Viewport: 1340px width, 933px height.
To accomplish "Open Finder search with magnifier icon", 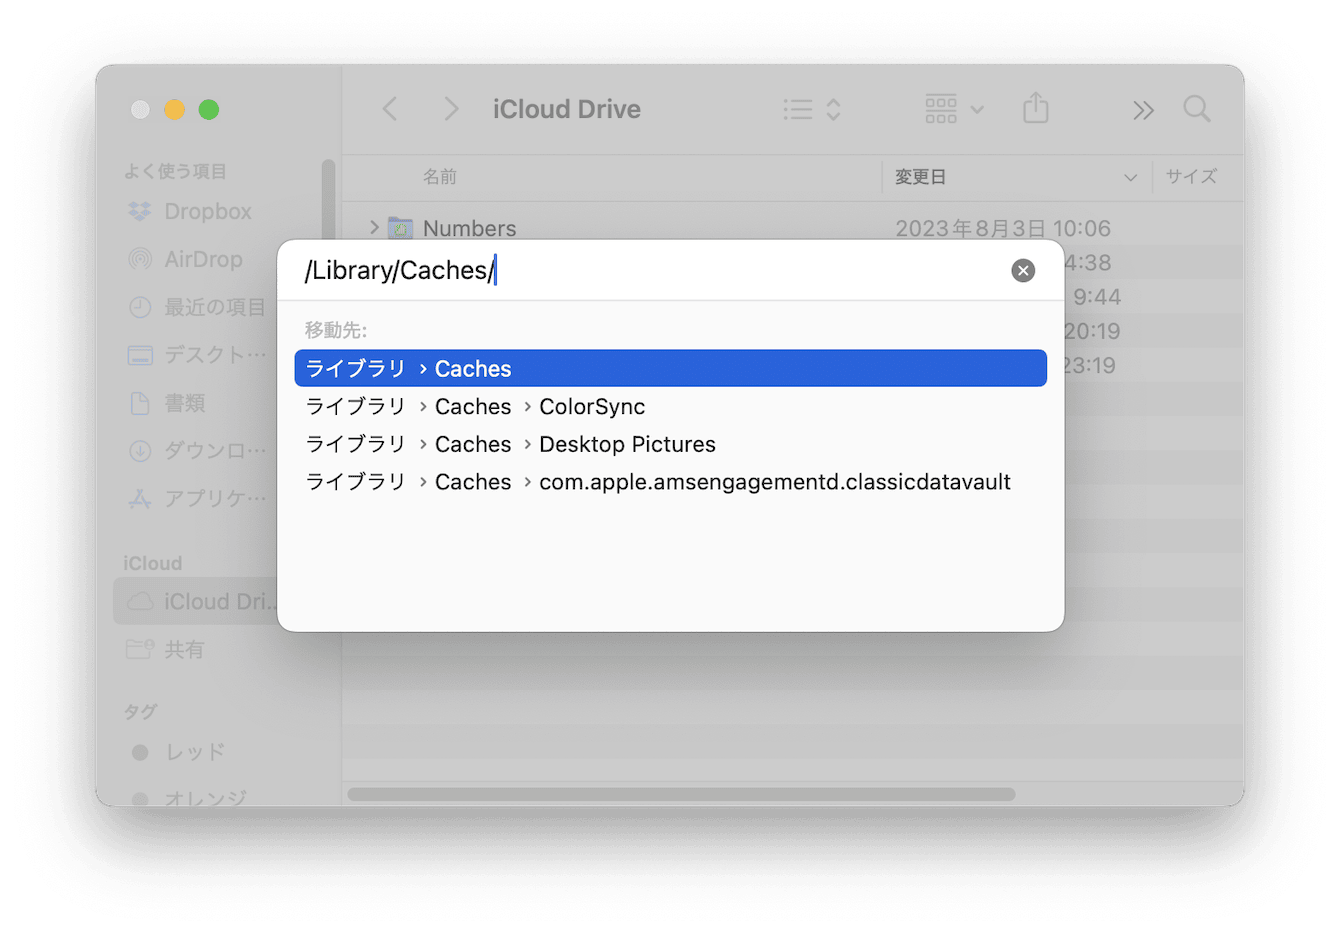I will tap(1197, 109).
